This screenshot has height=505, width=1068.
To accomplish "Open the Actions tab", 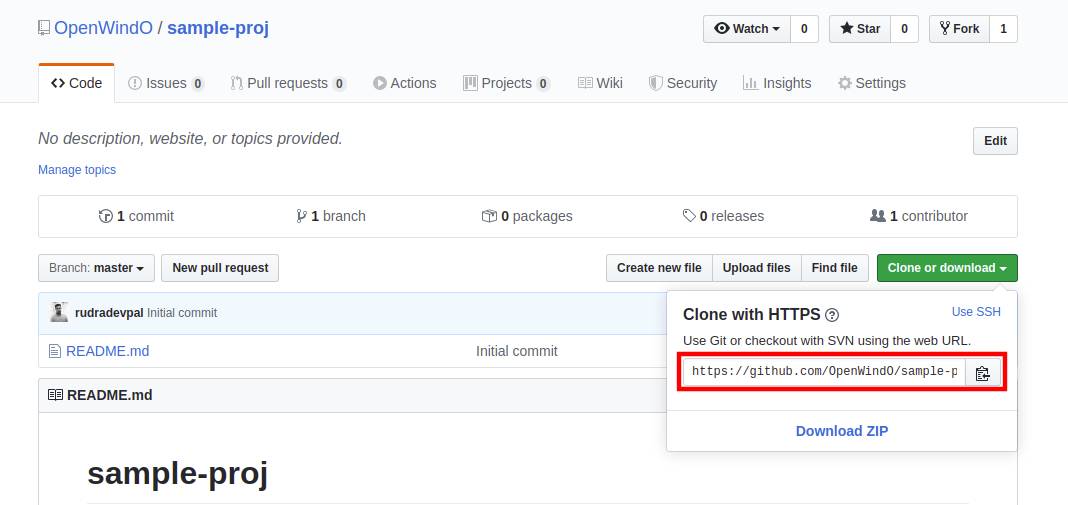I will (405, 83).
